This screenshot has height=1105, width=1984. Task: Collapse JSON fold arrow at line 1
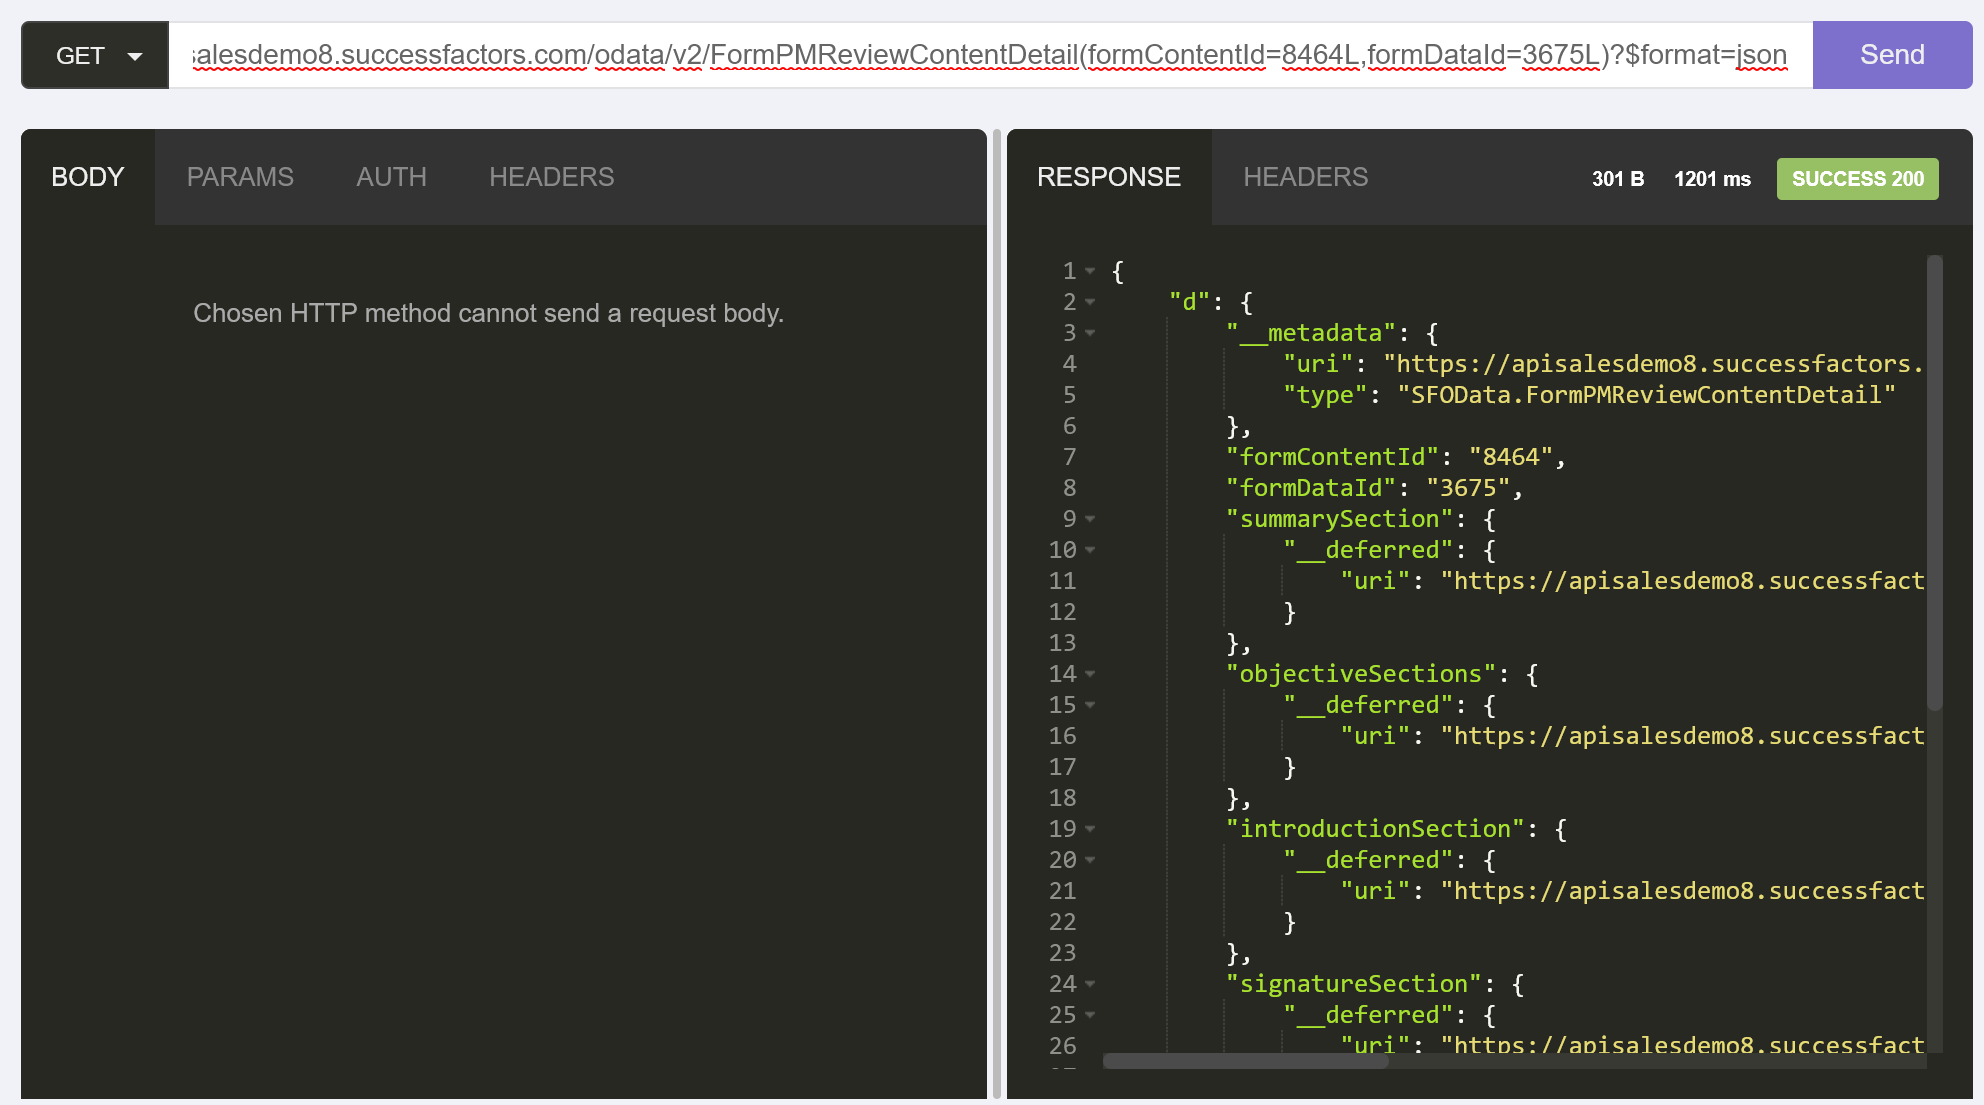click(1090, 272)
